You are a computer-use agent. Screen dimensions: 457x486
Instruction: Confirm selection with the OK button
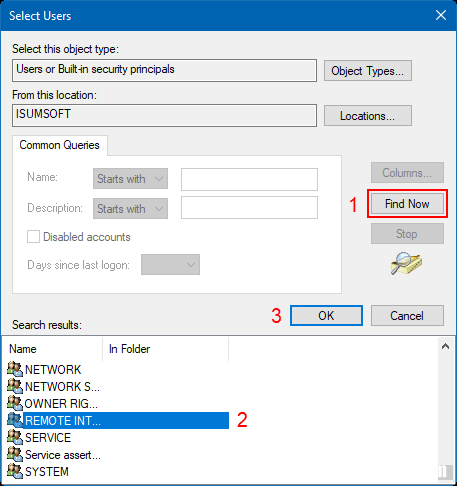(326, 315)
